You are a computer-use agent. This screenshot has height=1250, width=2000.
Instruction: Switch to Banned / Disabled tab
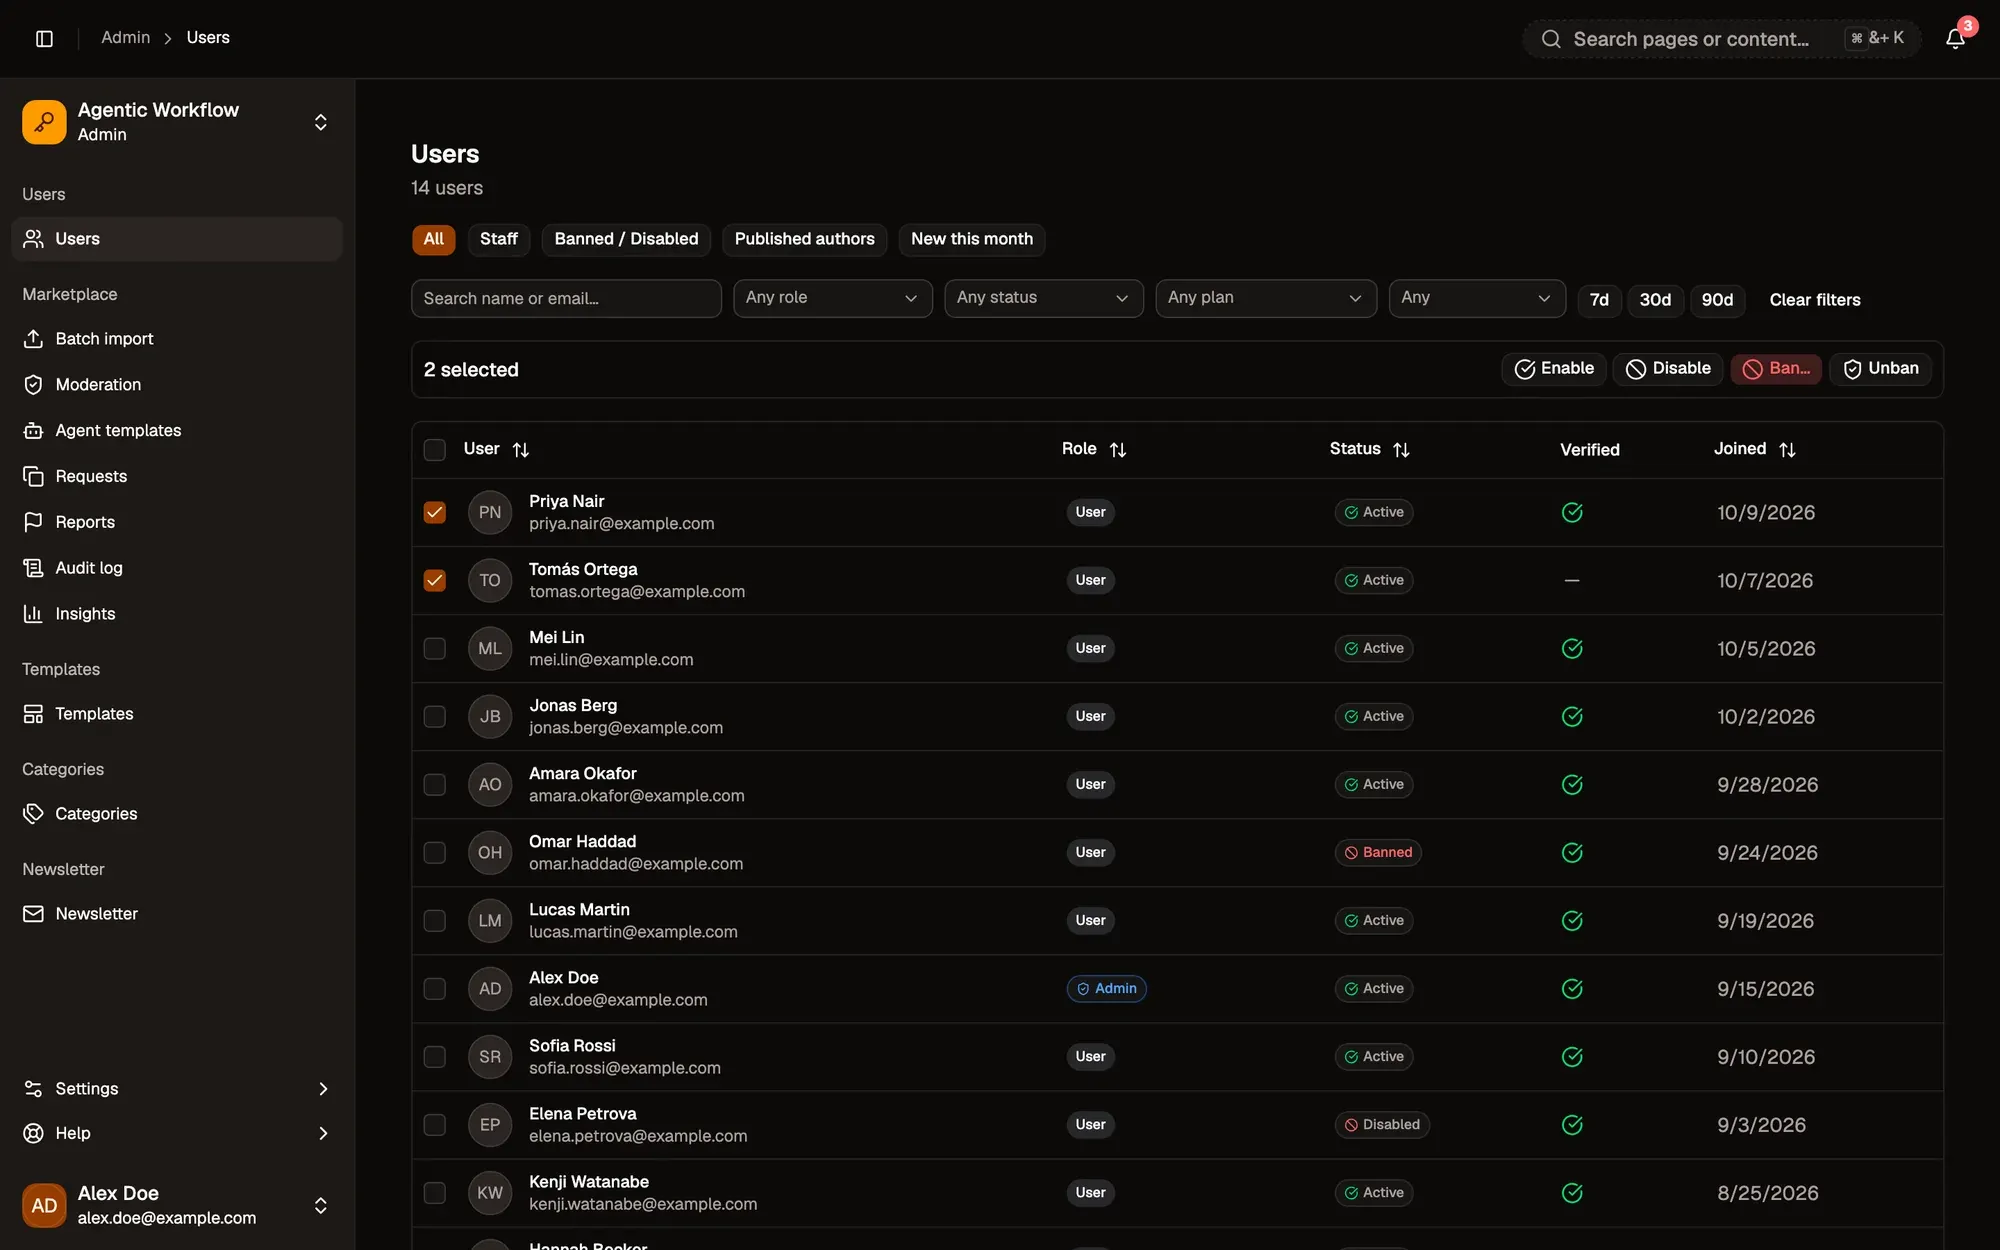pyautogui.click(x=626, y=239)
